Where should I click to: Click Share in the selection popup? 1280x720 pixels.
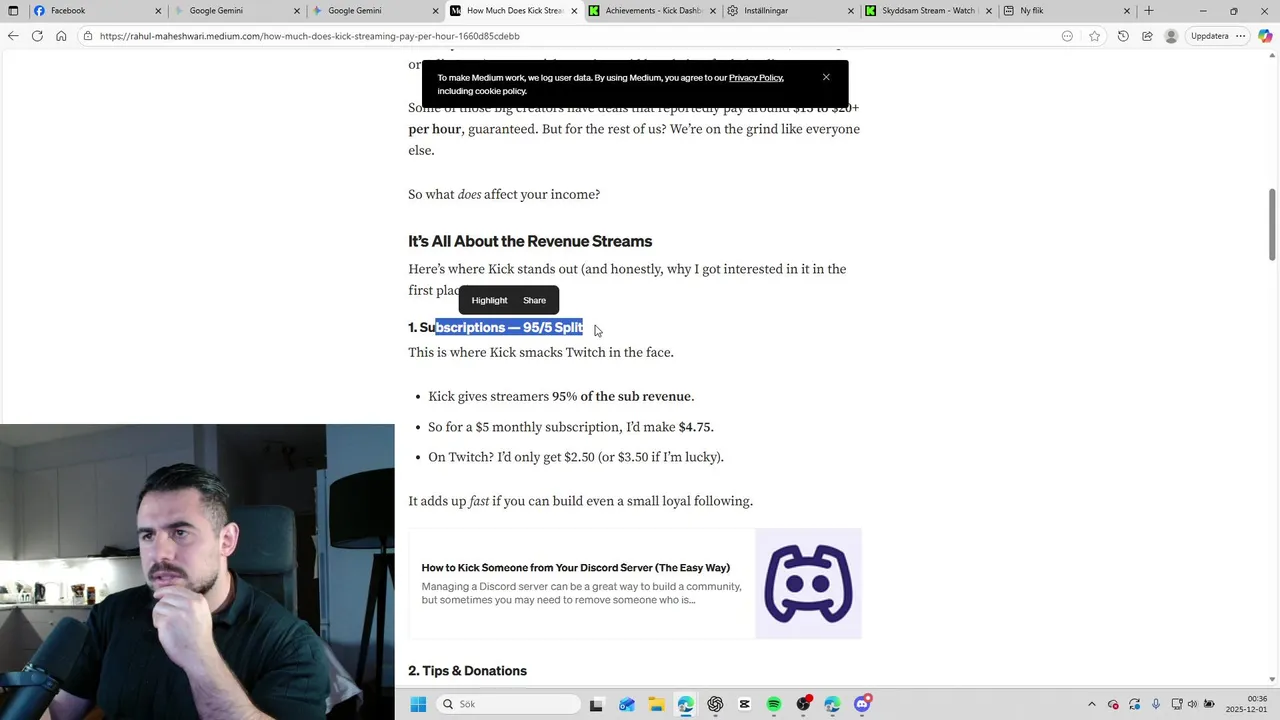[534, 300]
